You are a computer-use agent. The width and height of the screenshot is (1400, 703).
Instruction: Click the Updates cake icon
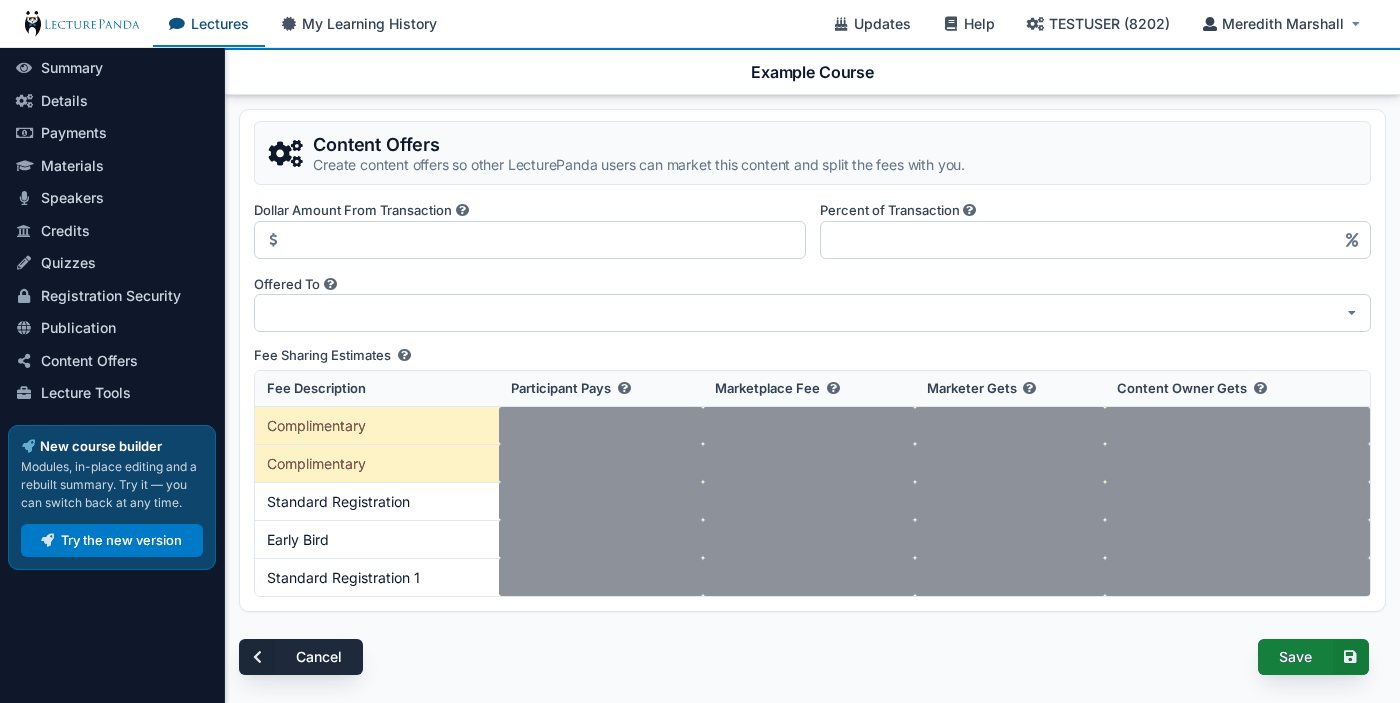click(841, 24)
